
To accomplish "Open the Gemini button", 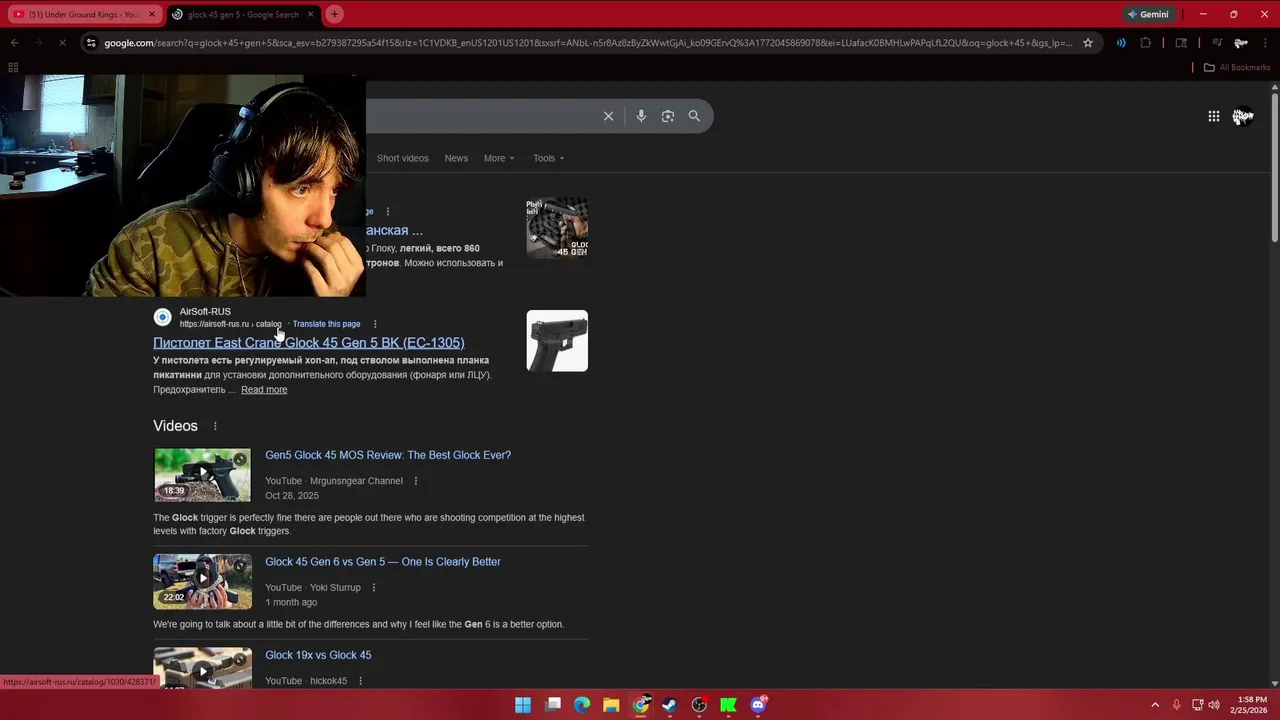I will click(1147, 14).
